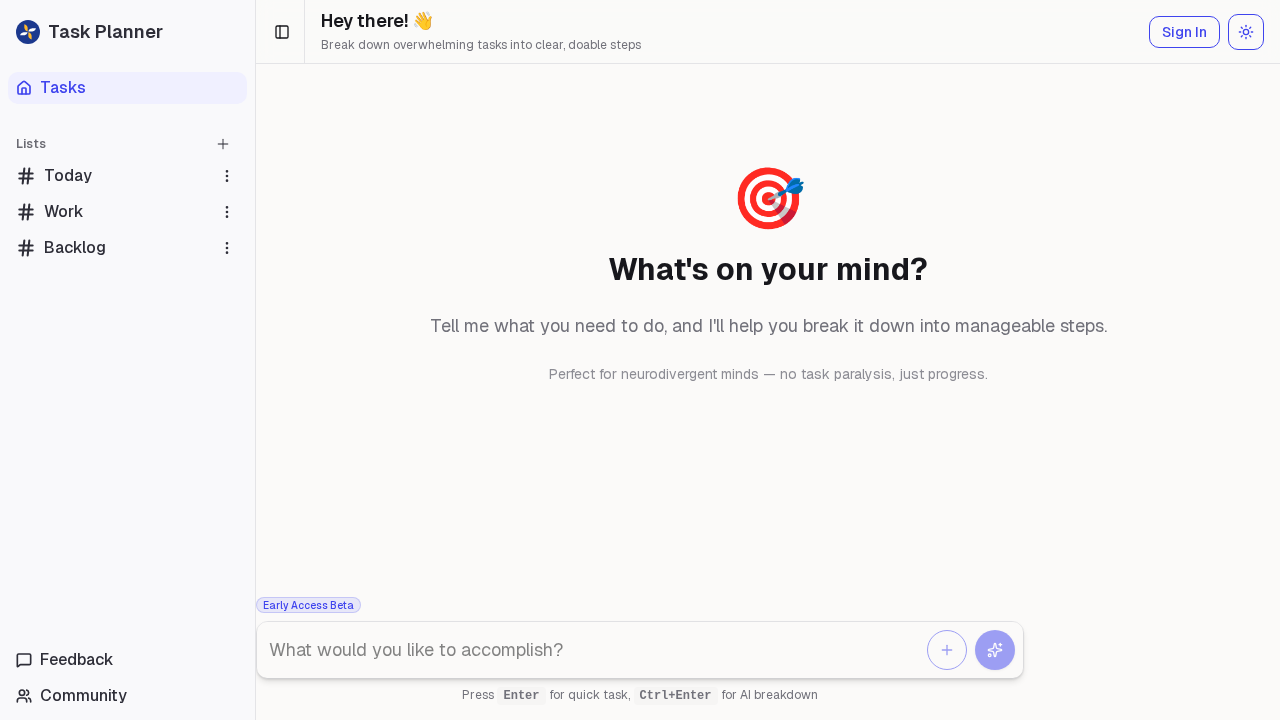Click the hash icon beside Today
1280x720 pixels.
[25, 175]
